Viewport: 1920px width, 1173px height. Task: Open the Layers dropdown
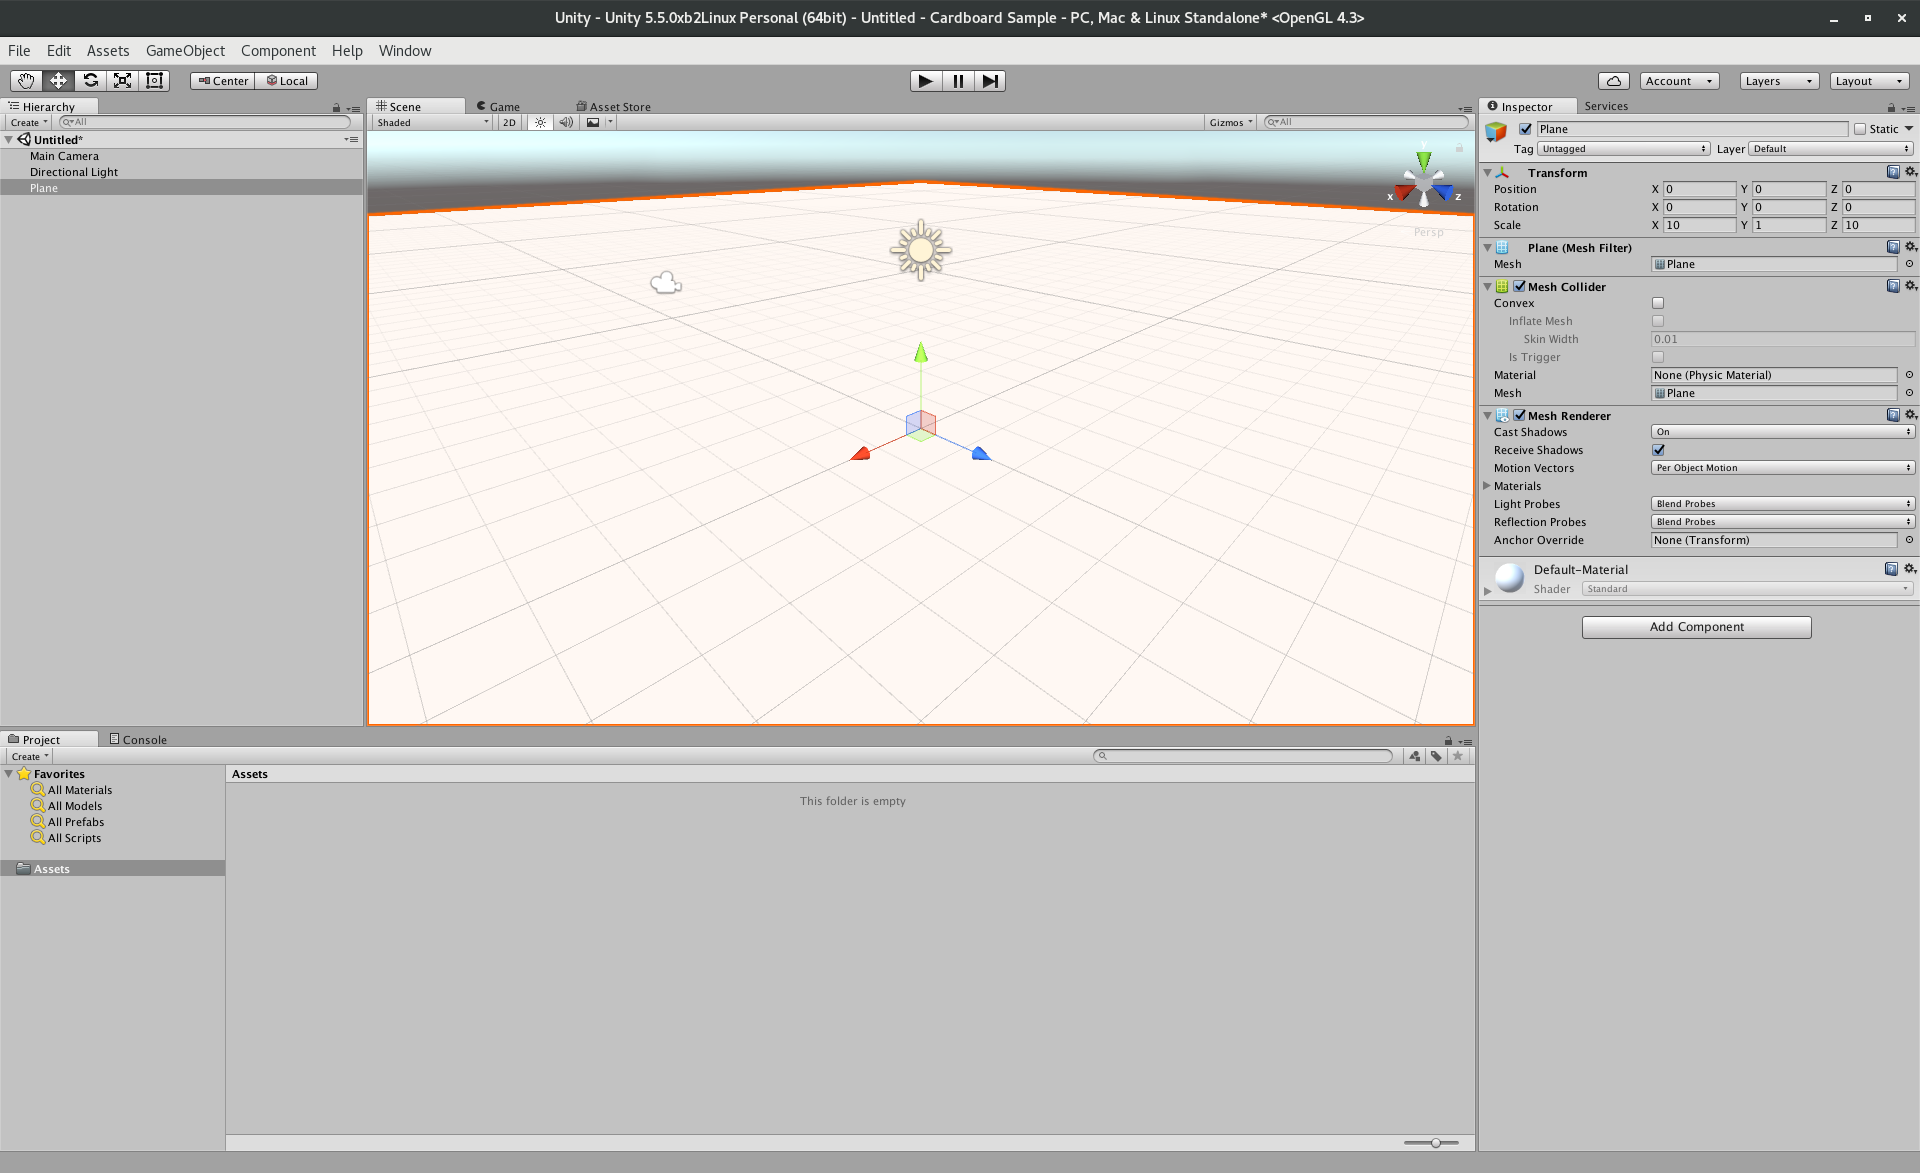pos(1778,81)
